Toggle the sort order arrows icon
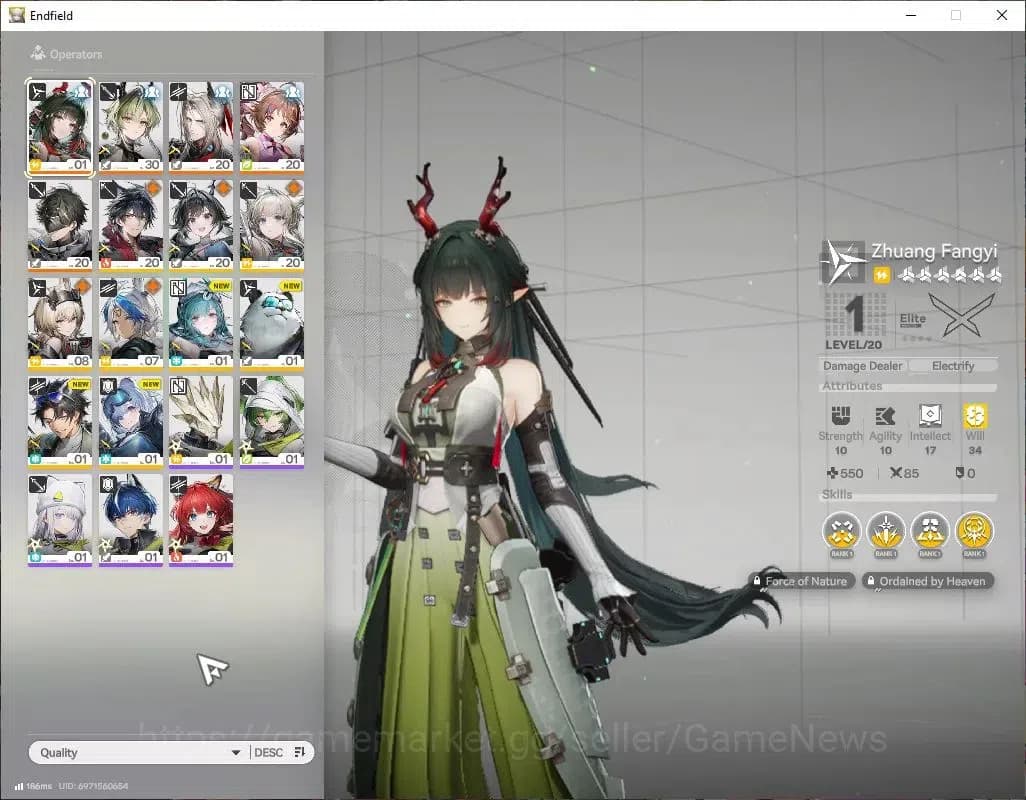The width and height of the screenshot is (1026, 800). pos(300,752)
